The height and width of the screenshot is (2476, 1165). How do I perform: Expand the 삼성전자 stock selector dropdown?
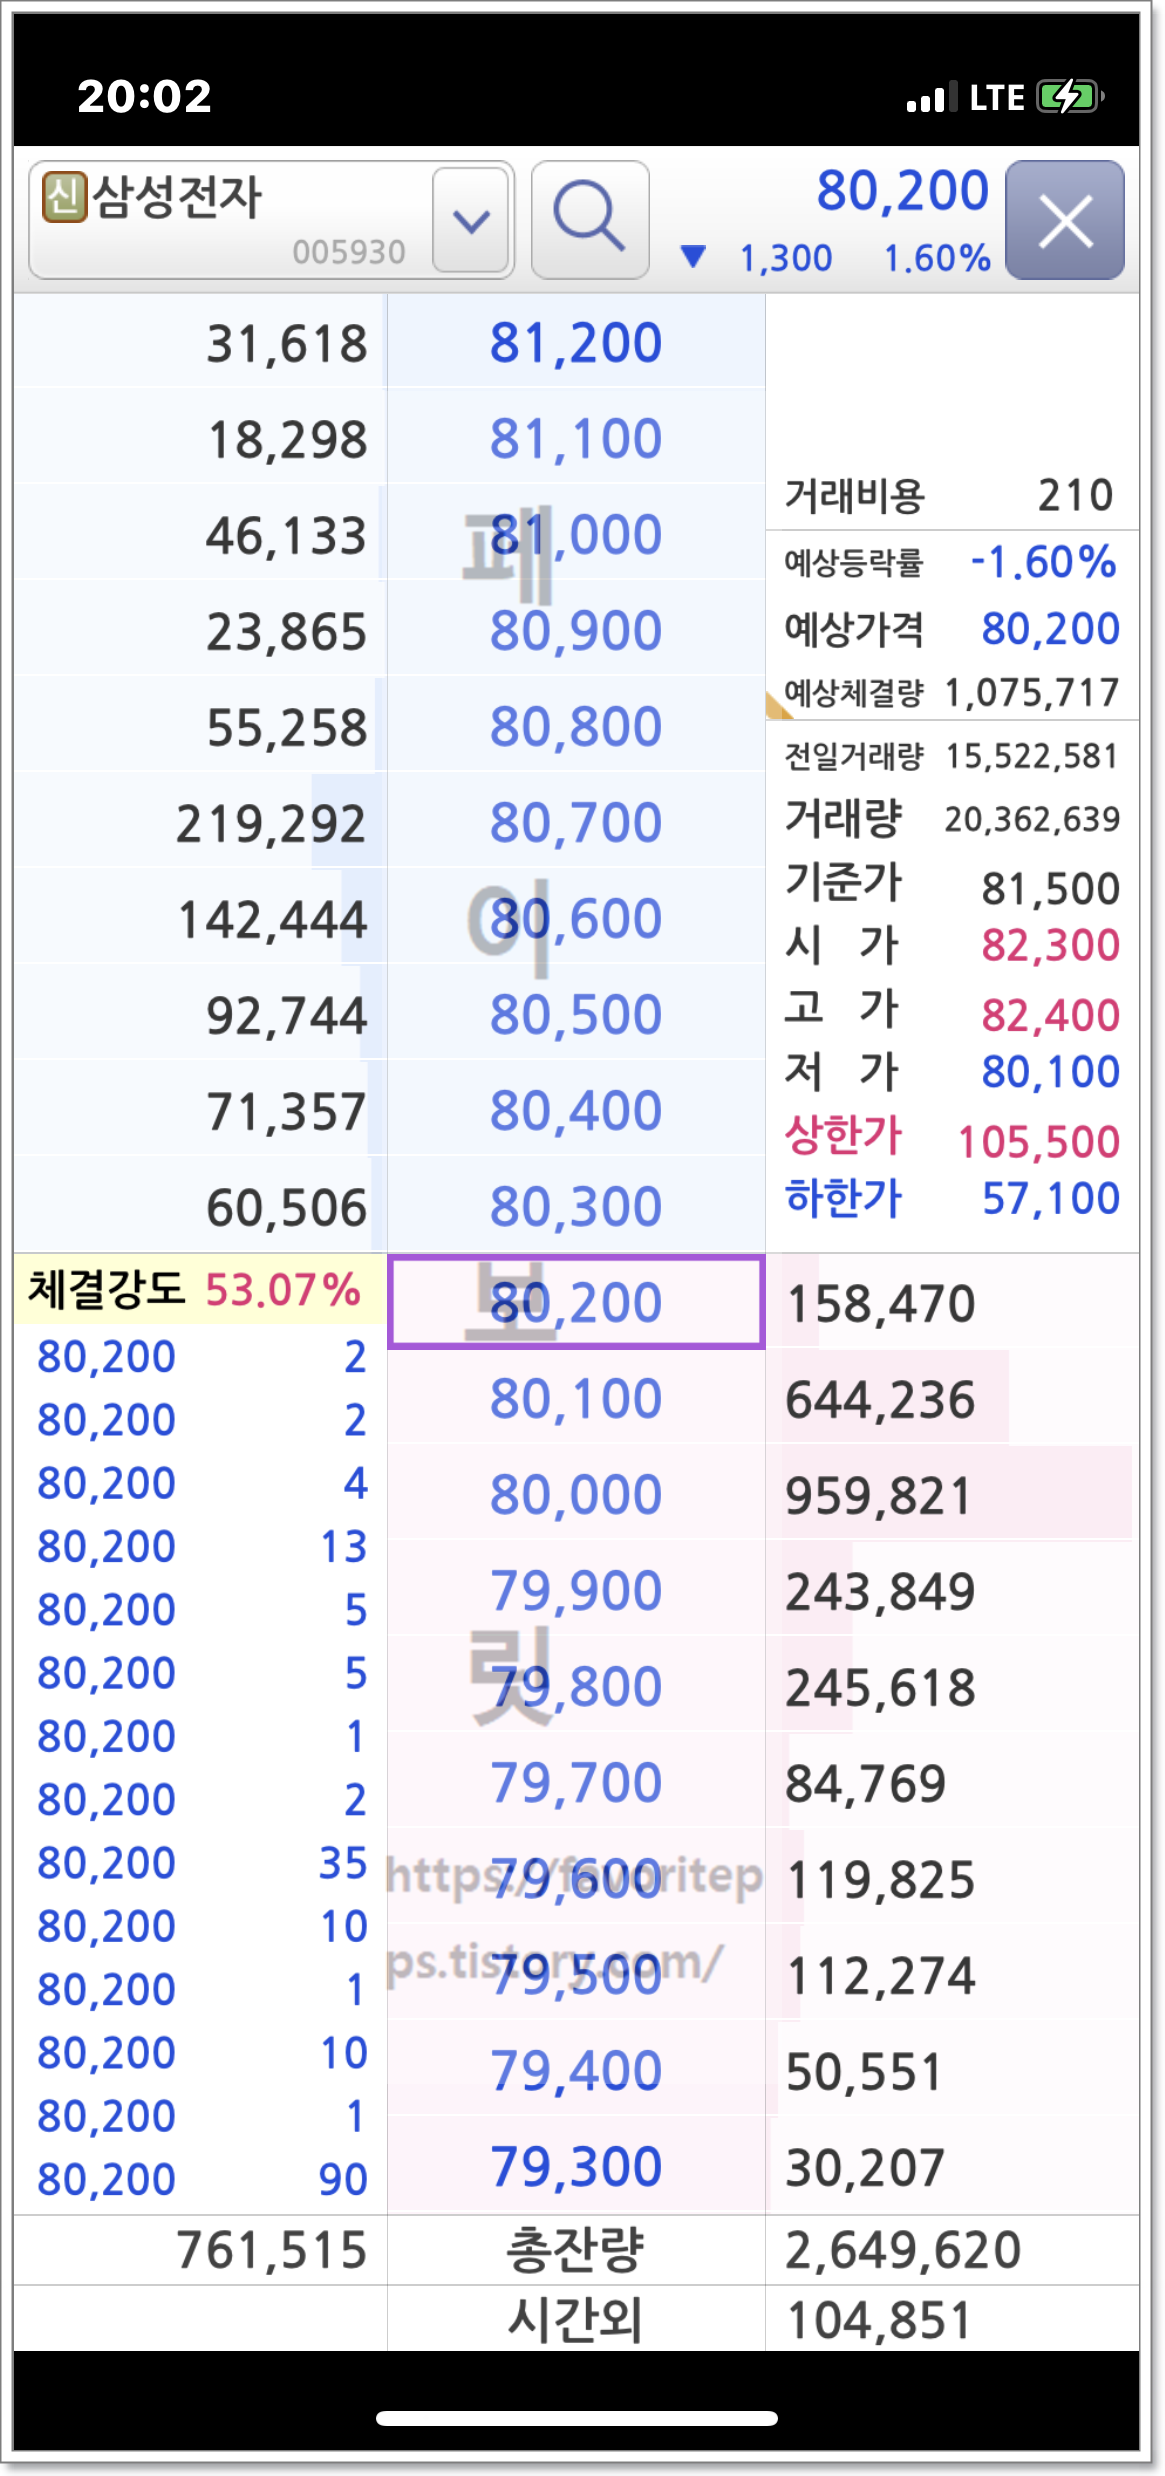(x=472, y=220)
